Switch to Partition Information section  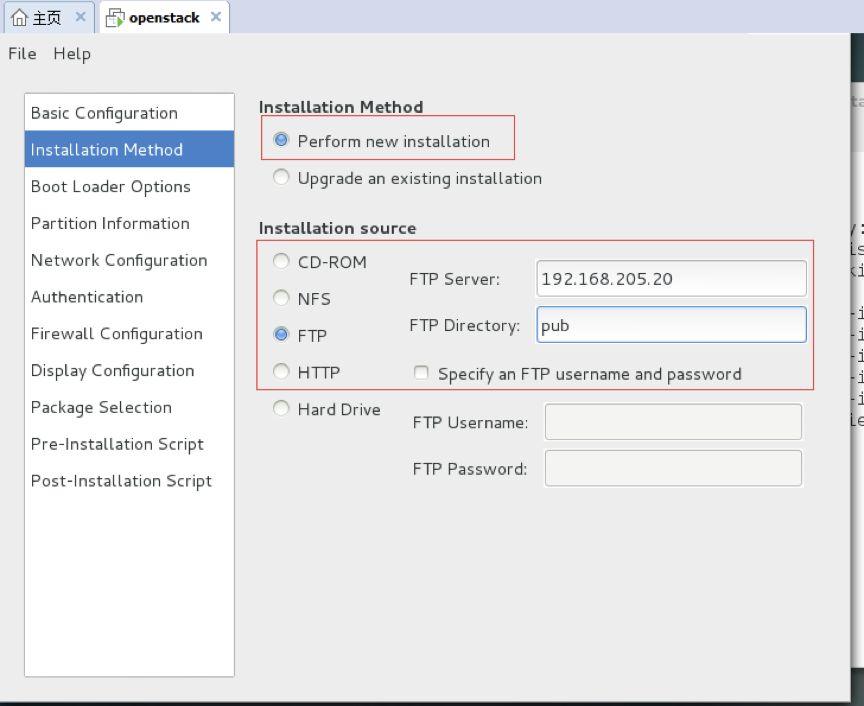click(x=110, y=224)
